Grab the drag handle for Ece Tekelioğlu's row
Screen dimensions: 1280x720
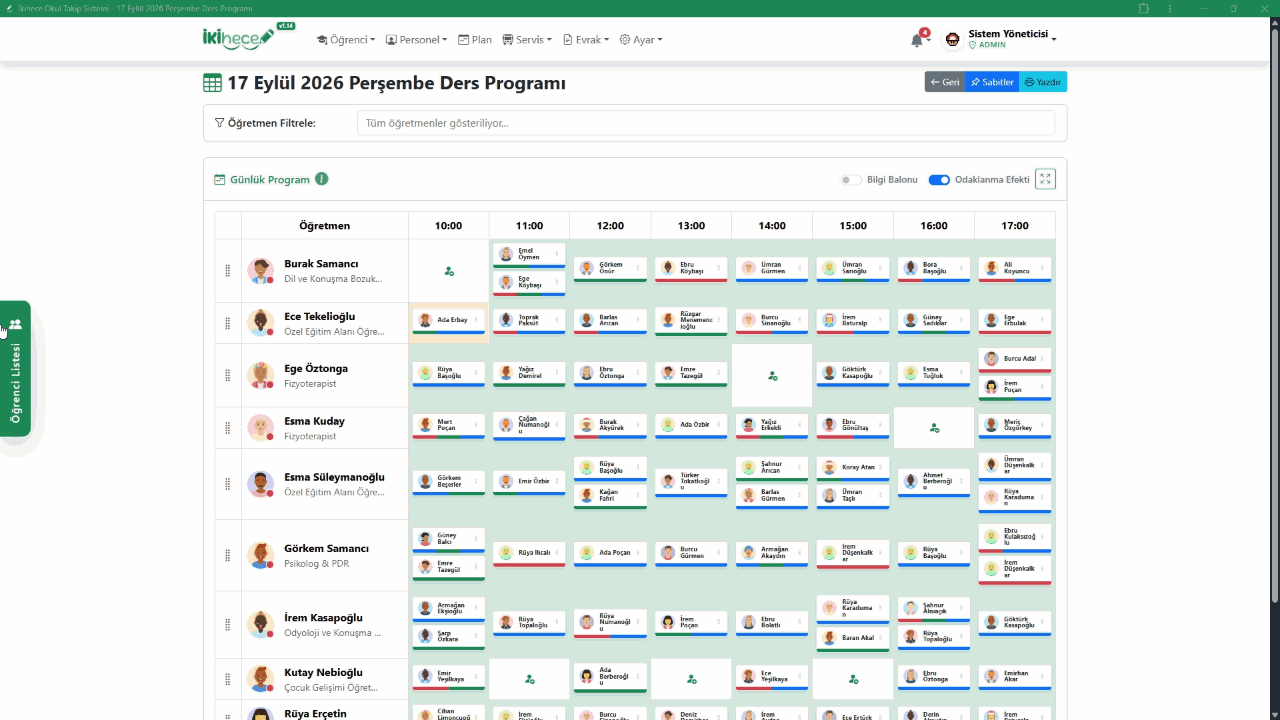click(227, 323)
